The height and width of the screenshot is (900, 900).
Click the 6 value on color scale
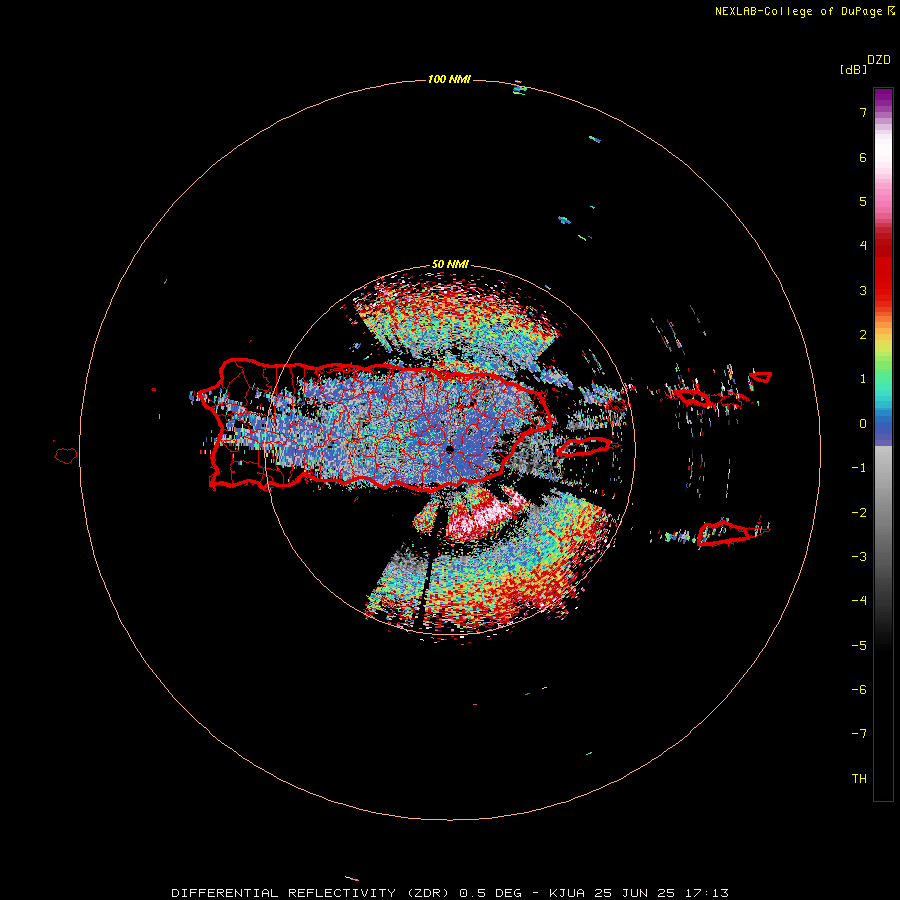863,157
